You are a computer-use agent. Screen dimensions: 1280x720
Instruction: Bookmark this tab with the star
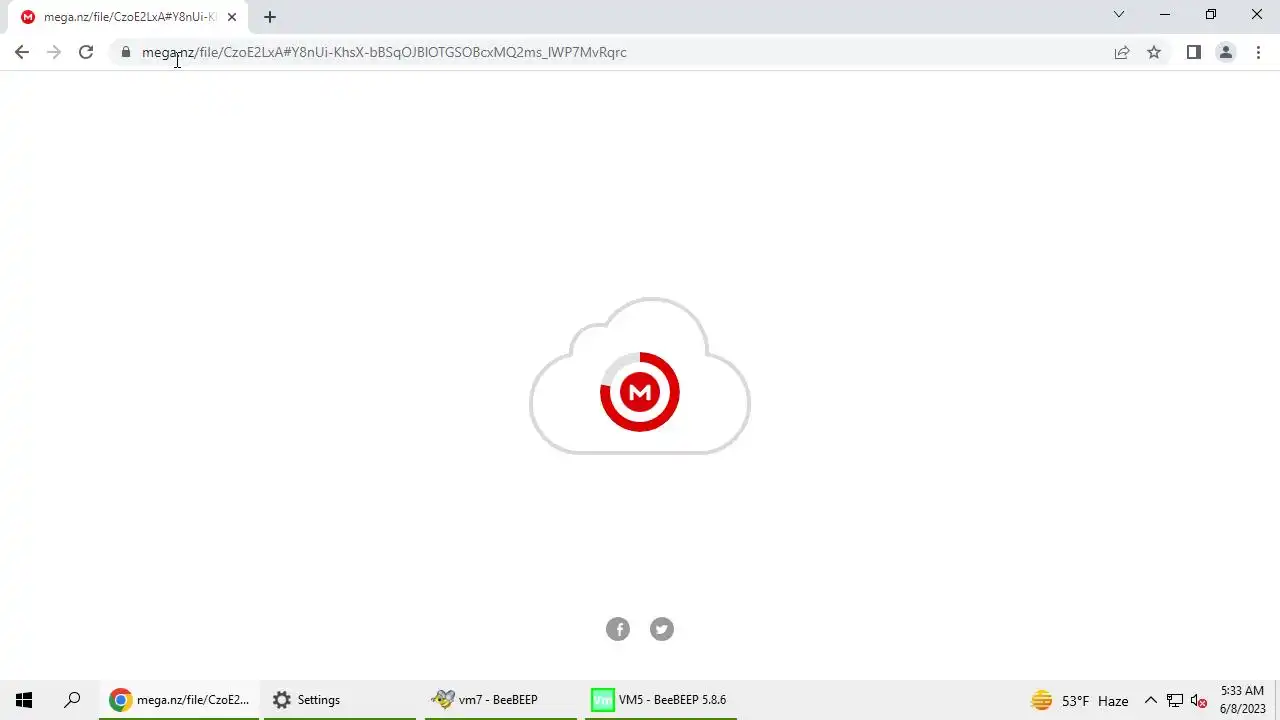coord(1154,52)
